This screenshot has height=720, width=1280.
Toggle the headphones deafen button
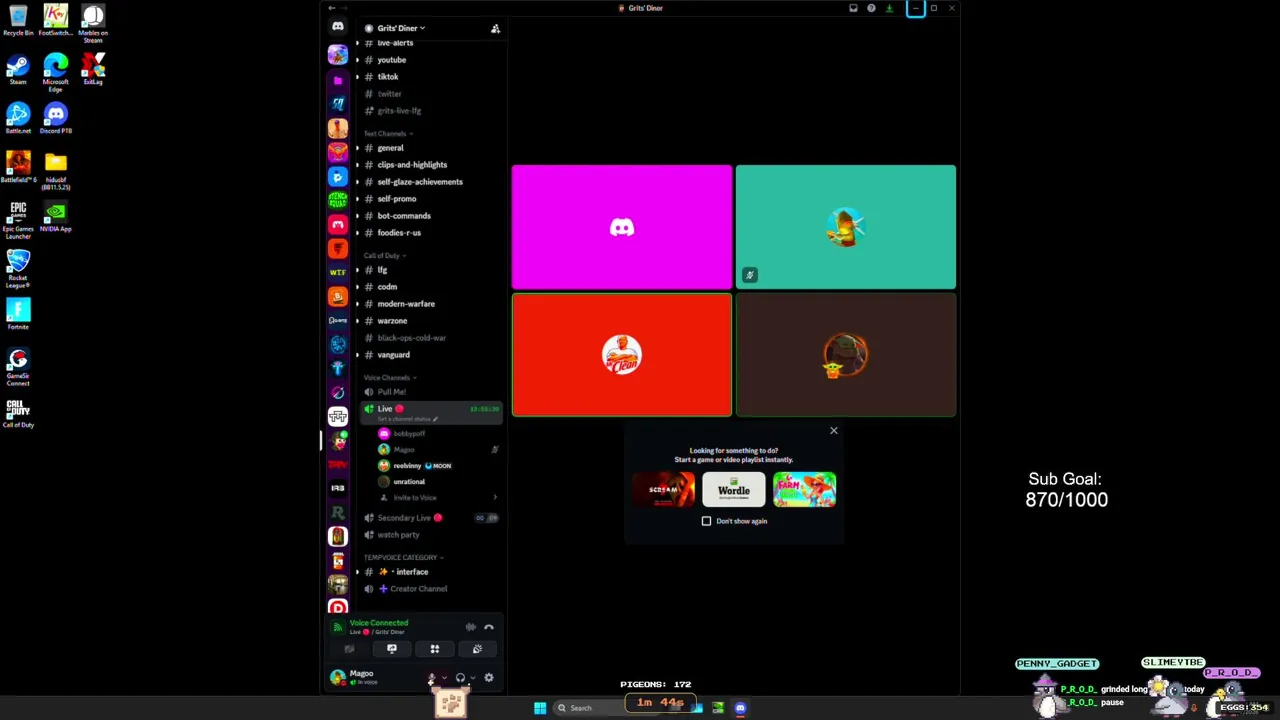[x=460, y=678]
